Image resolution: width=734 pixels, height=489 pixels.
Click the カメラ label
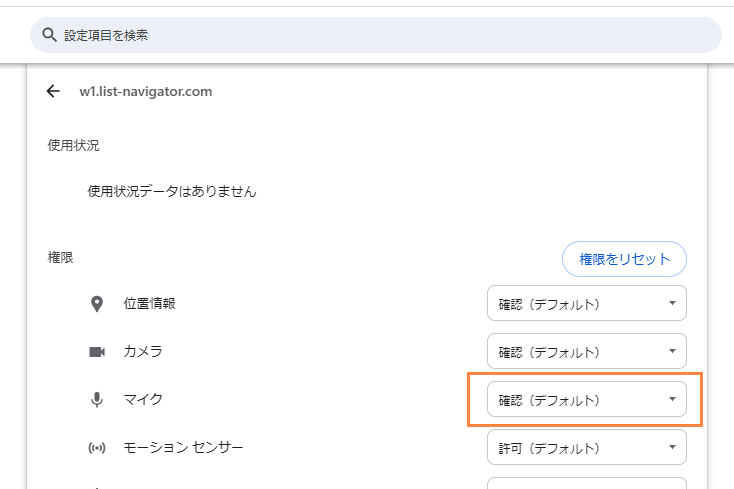click(x=143, y=351)
